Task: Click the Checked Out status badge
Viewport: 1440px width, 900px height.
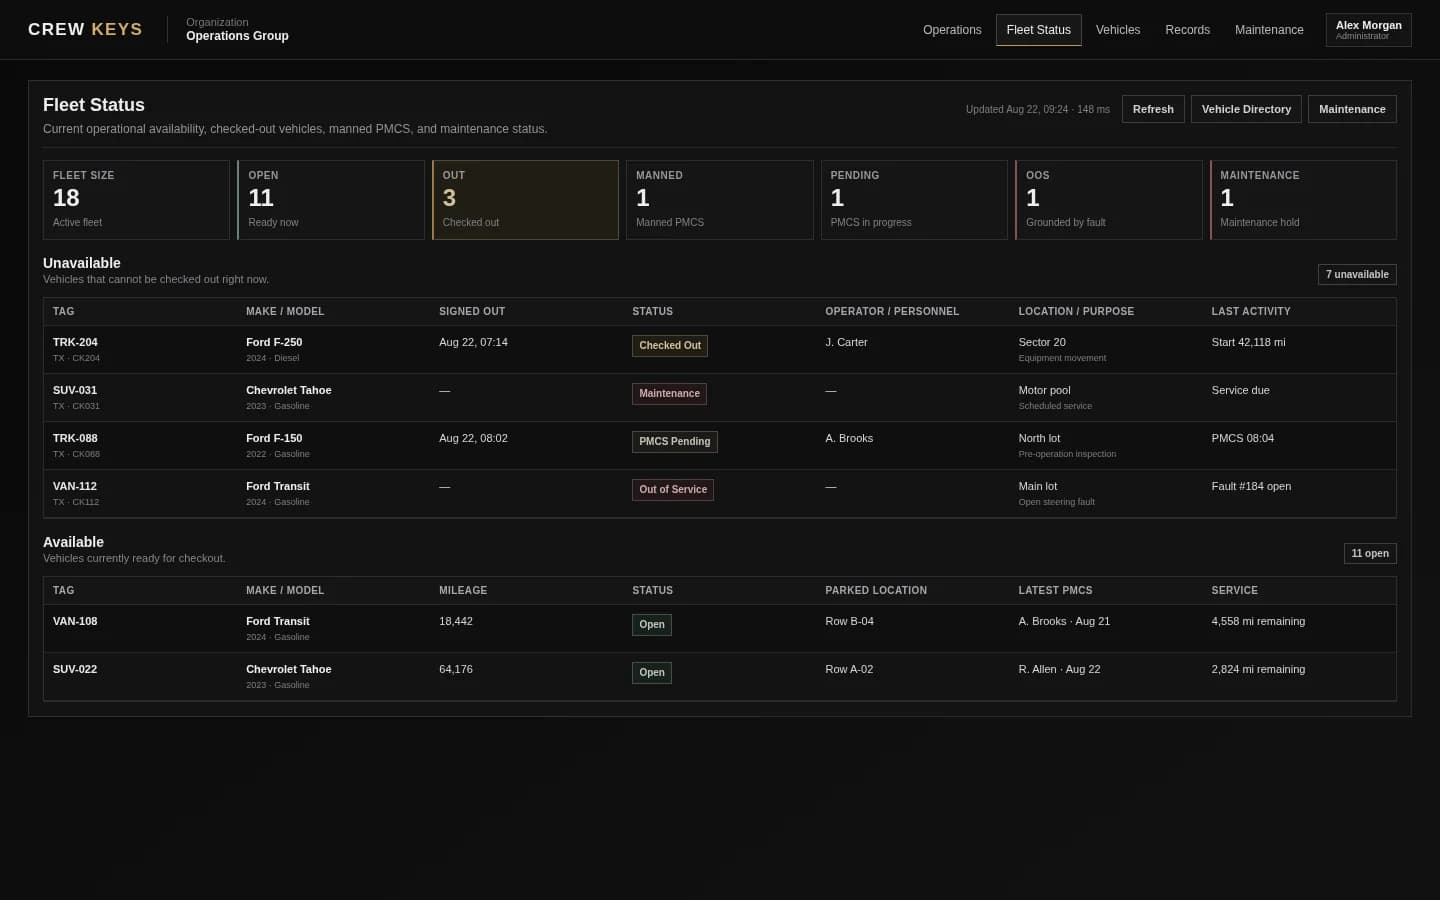Action: (670, 346)
